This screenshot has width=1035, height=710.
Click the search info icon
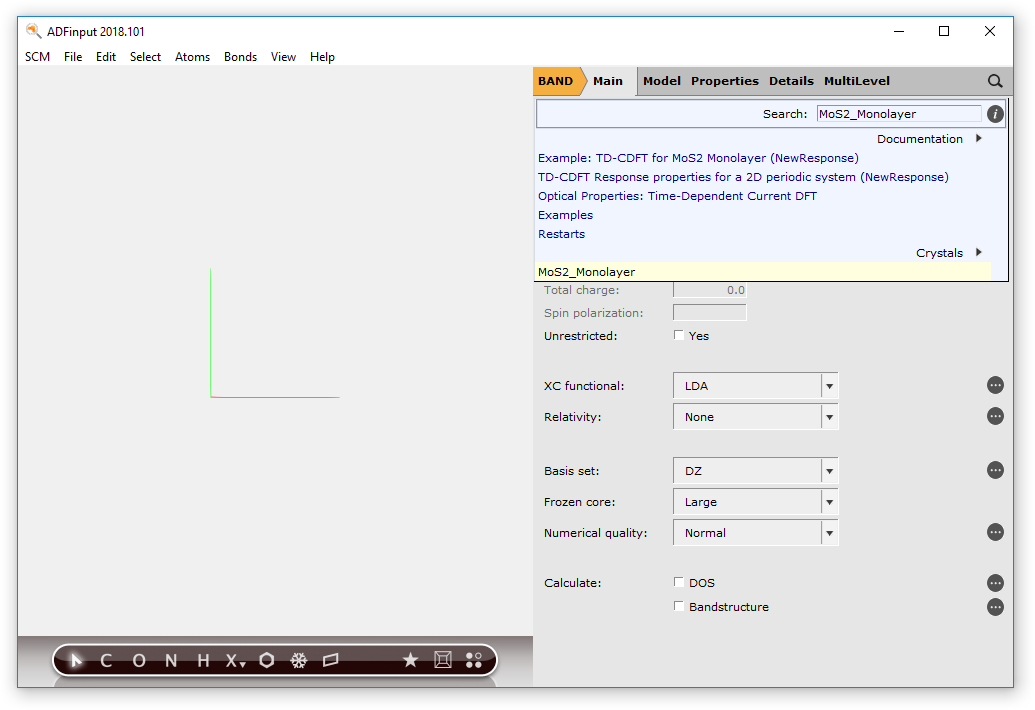coord(995,114)
